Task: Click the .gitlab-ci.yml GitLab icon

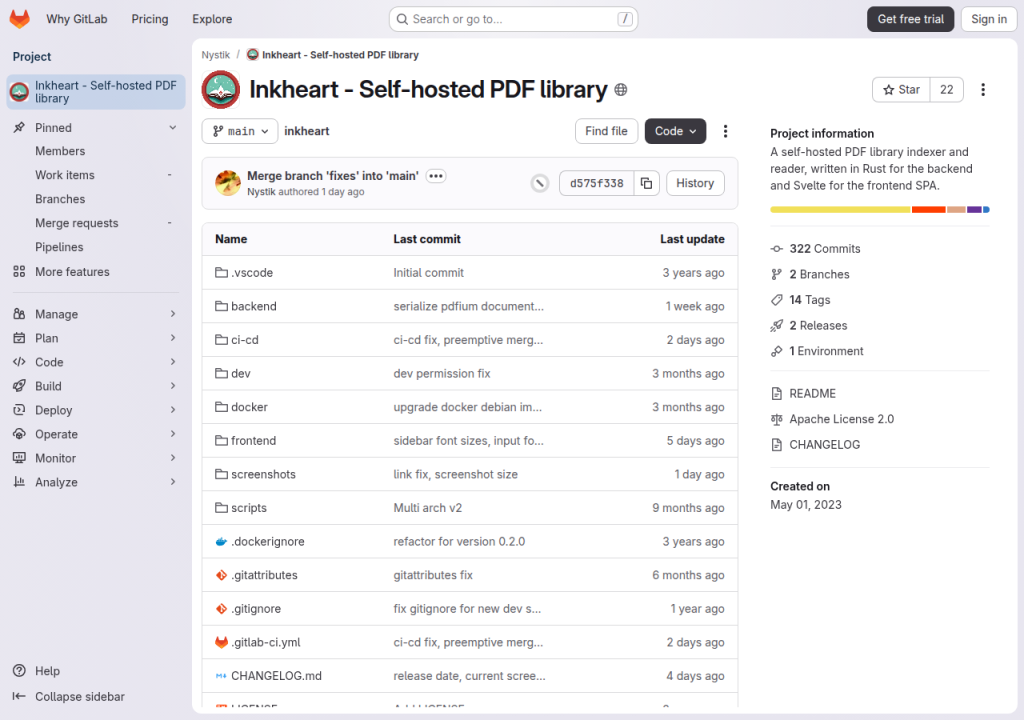Action: [x=221, y=642]
